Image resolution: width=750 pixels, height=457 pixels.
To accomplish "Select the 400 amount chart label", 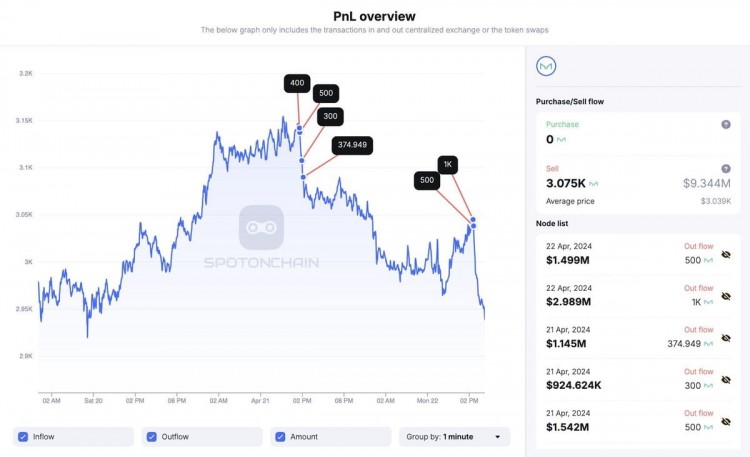I will coord(297,83).
